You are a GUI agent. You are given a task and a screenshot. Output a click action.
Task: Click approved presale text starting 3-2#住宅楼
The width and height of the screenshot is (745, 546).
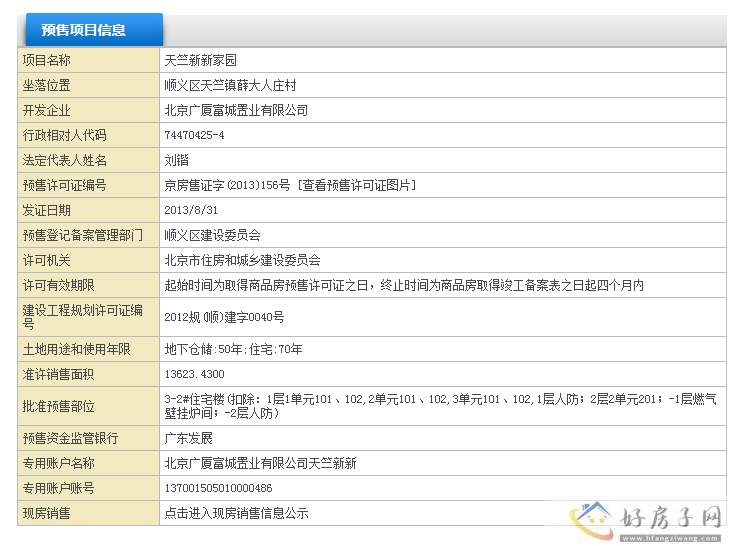pos(440,406)
